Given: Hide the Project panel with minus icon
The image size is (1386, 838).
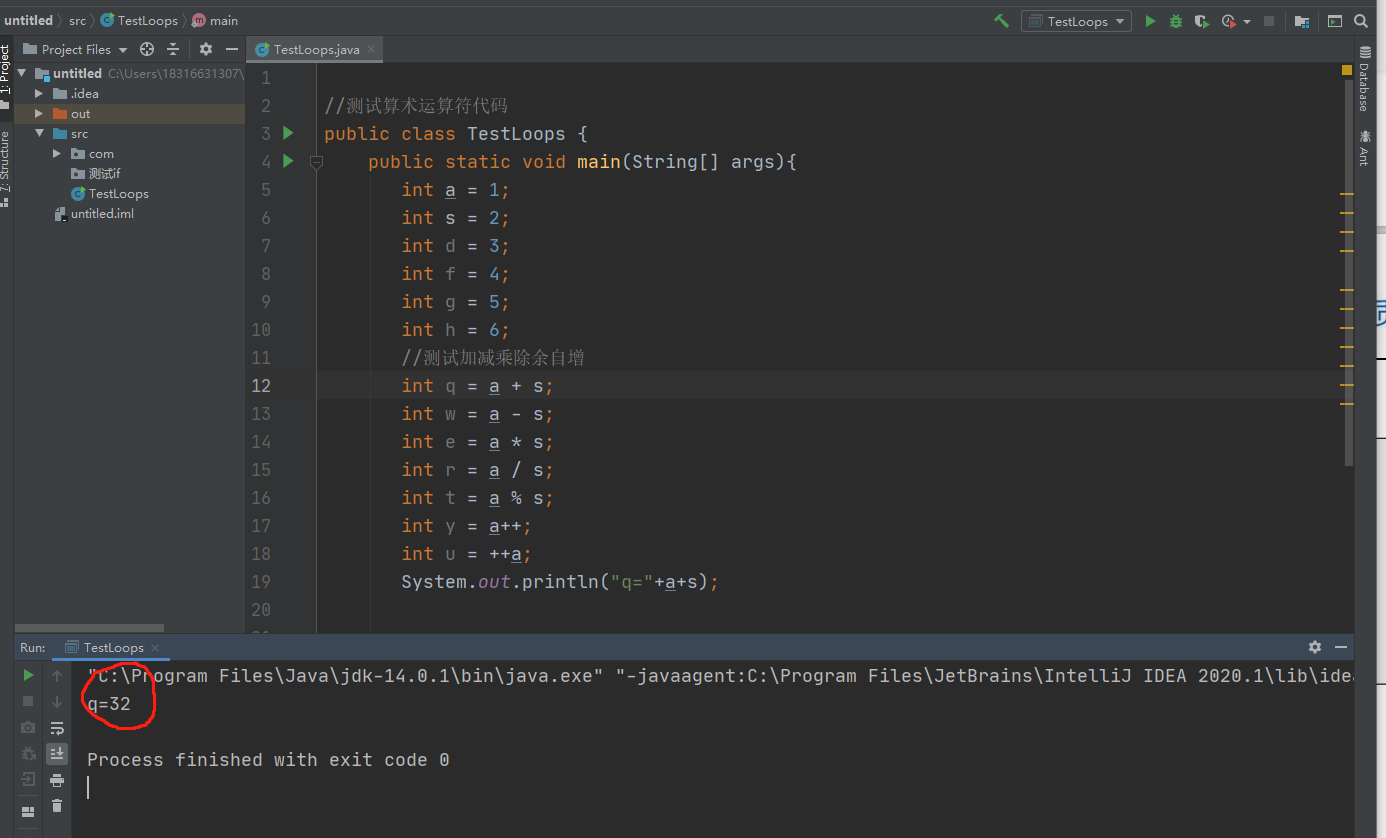Looking at the screenshot, I should click(x=232, y=49).
